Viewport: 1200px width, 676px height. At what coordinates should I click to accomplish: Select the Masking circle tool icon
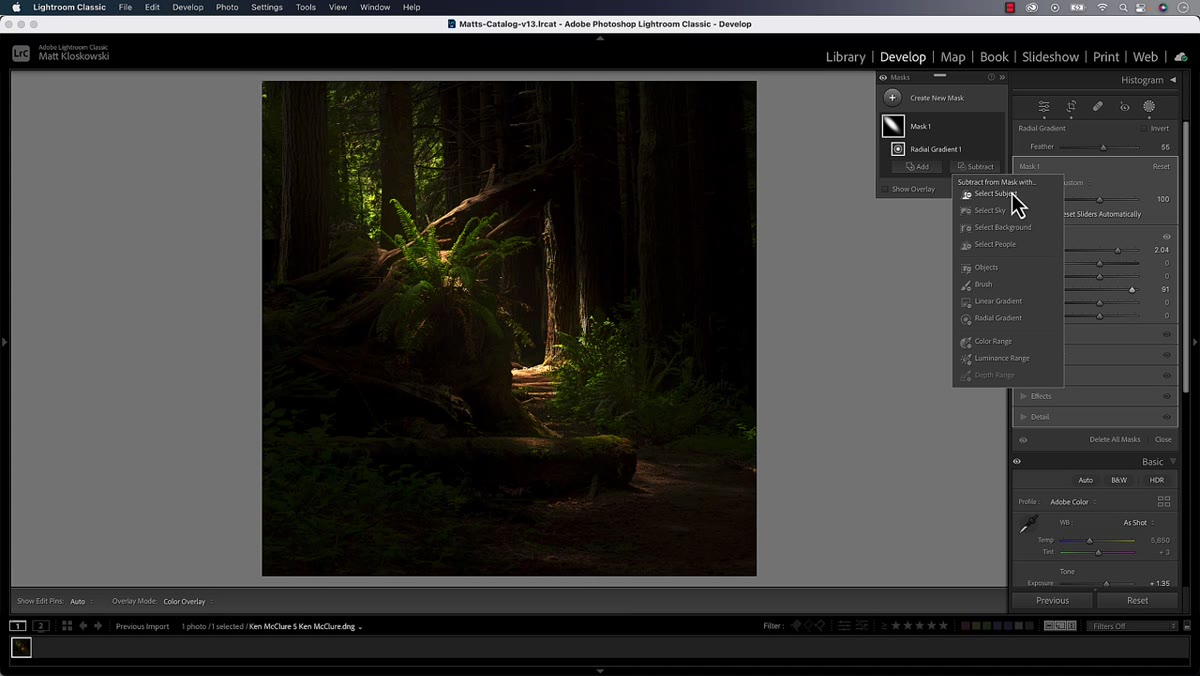1149,106
